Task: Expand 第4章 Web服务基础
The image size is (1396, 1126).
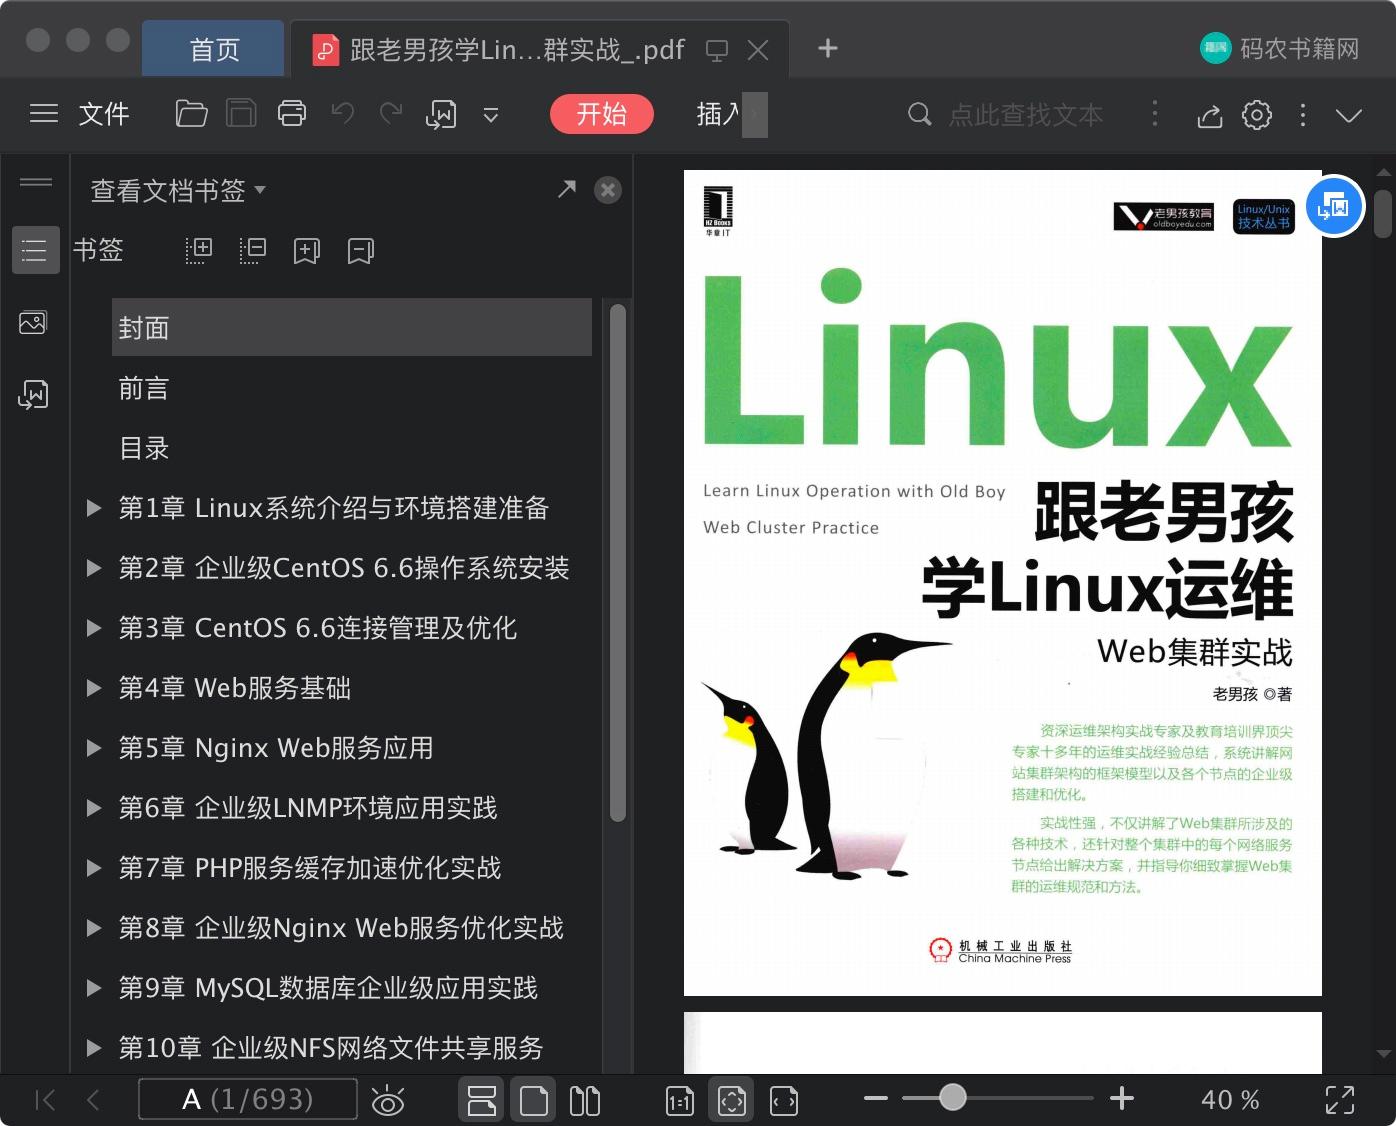Action: pos(94,688)
